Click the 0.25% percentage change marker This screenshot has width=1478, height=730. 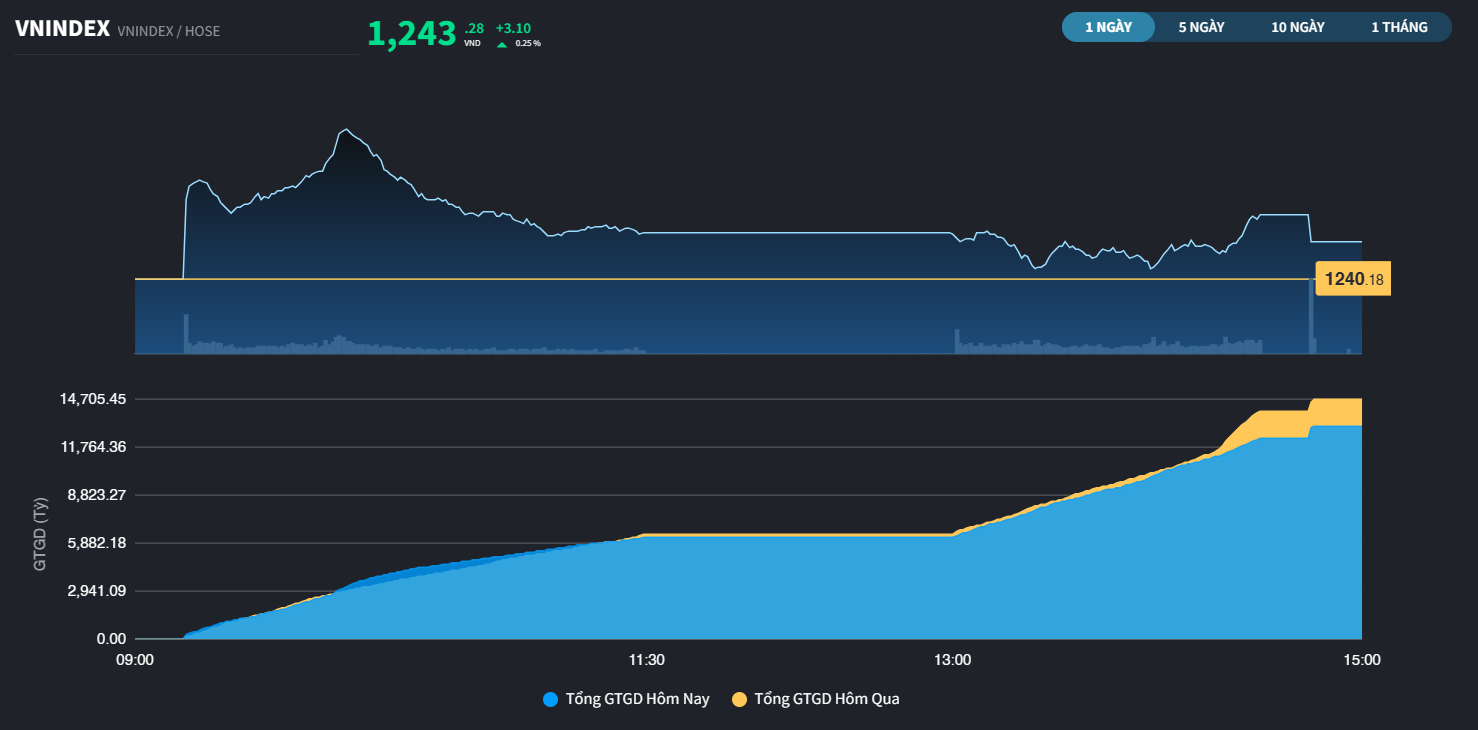pos(527,44)
